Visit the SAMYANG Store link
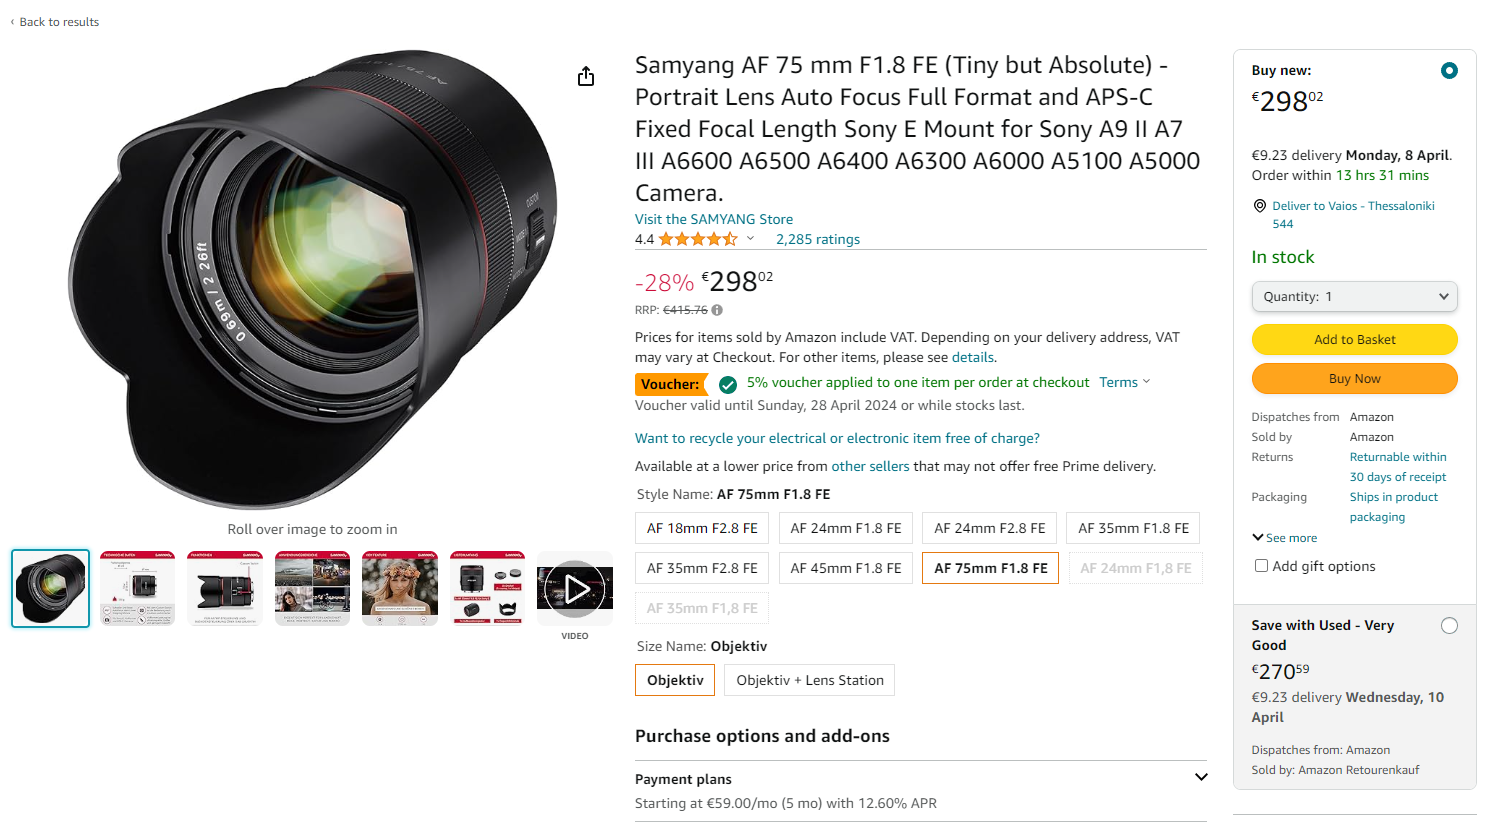 click(x=714, y=219)
